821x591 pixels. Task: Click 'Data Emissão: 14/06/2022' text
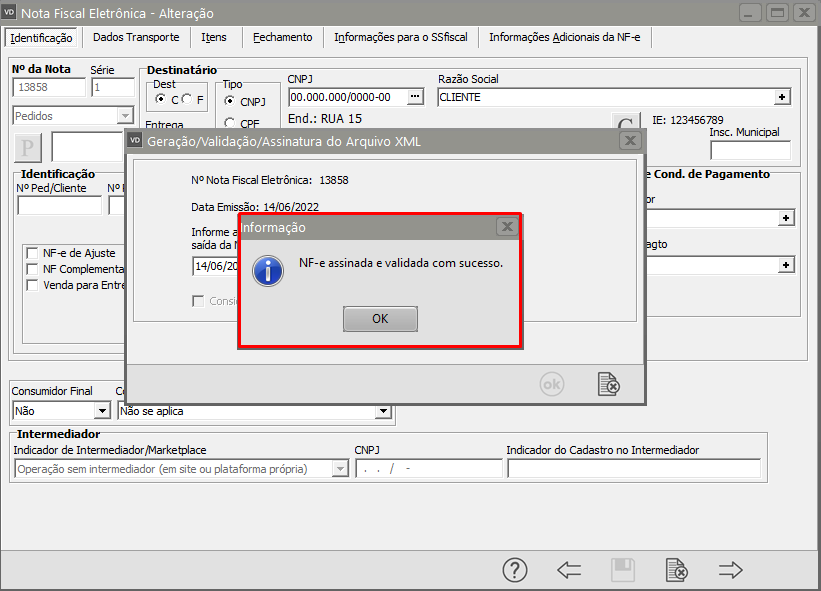(x=255, y=207)
